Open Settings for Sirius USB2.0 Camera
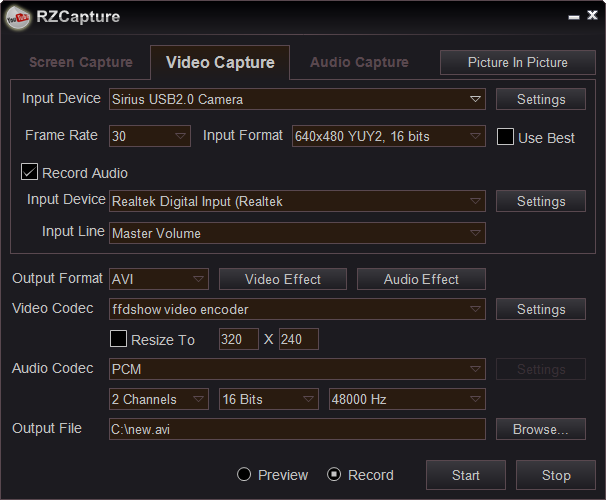 pyautogui.click(x=541, y=99)
